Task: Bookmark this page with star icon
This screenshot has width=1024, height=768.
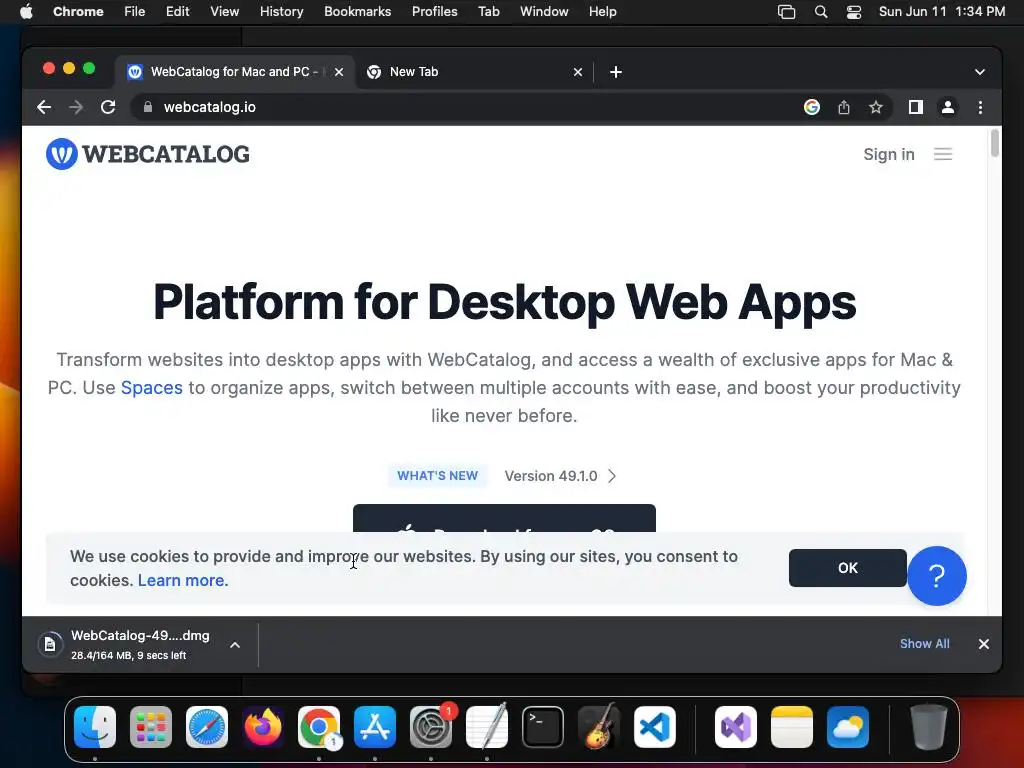Action: pos(876,107)
